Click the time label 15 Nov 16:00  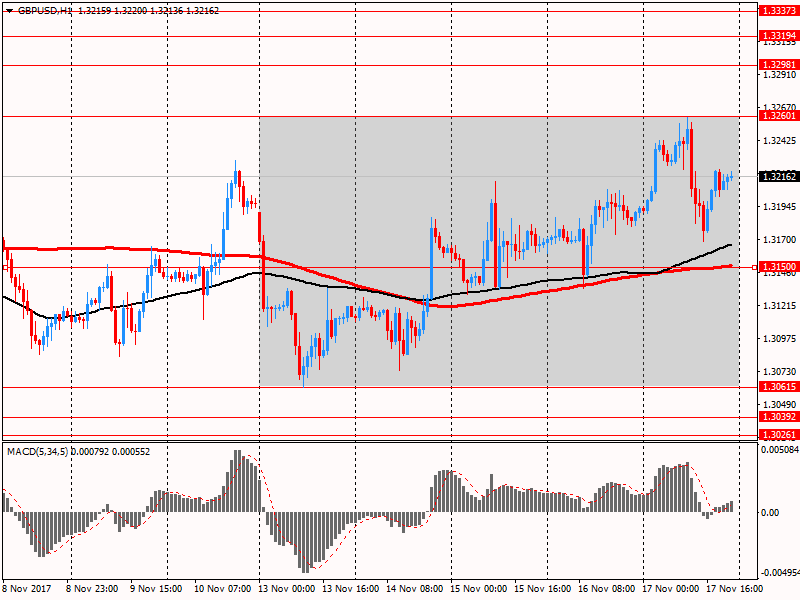(x=542, y=588)
